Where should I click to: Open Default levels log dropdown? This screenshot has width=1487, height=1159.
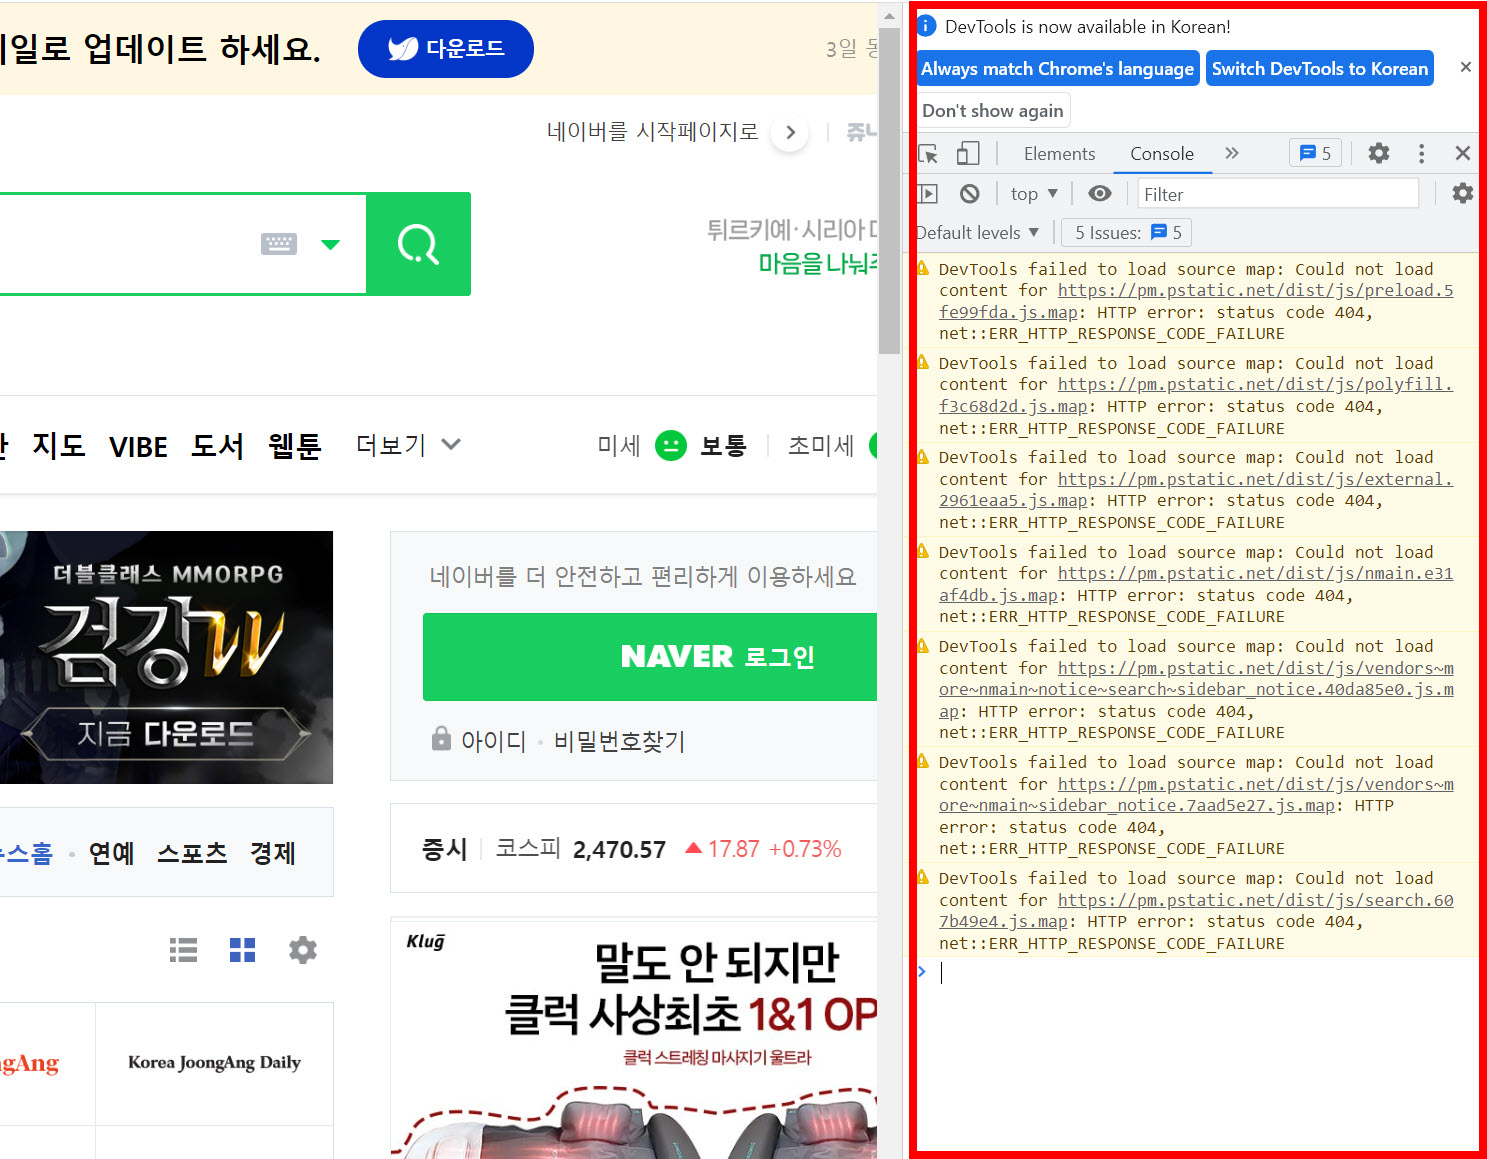977,232
